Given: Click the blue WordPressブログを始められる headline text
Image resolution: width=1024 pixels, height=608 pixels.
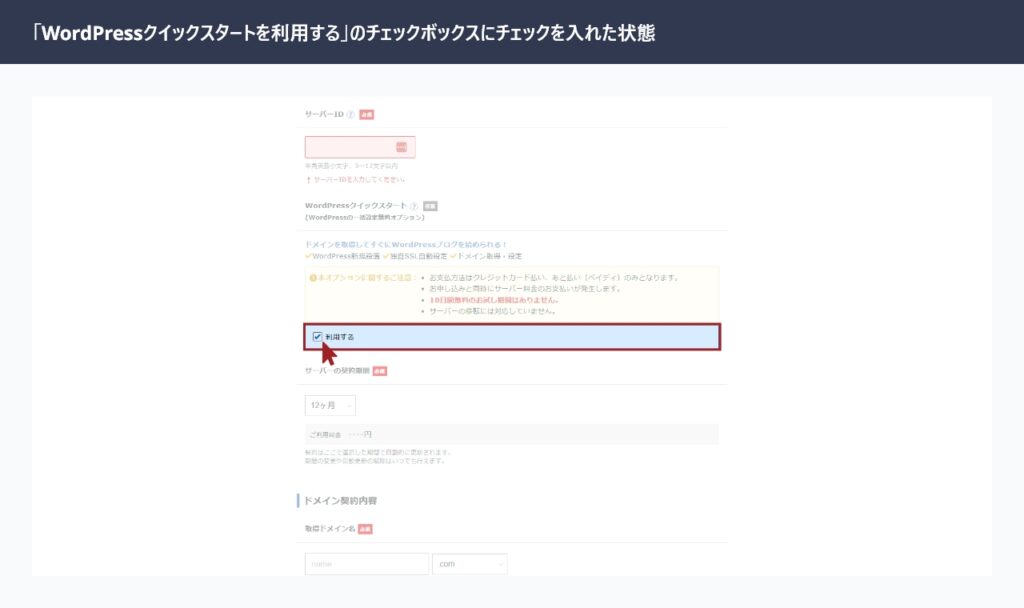Looking at the screenshot, I should [406, 244].
